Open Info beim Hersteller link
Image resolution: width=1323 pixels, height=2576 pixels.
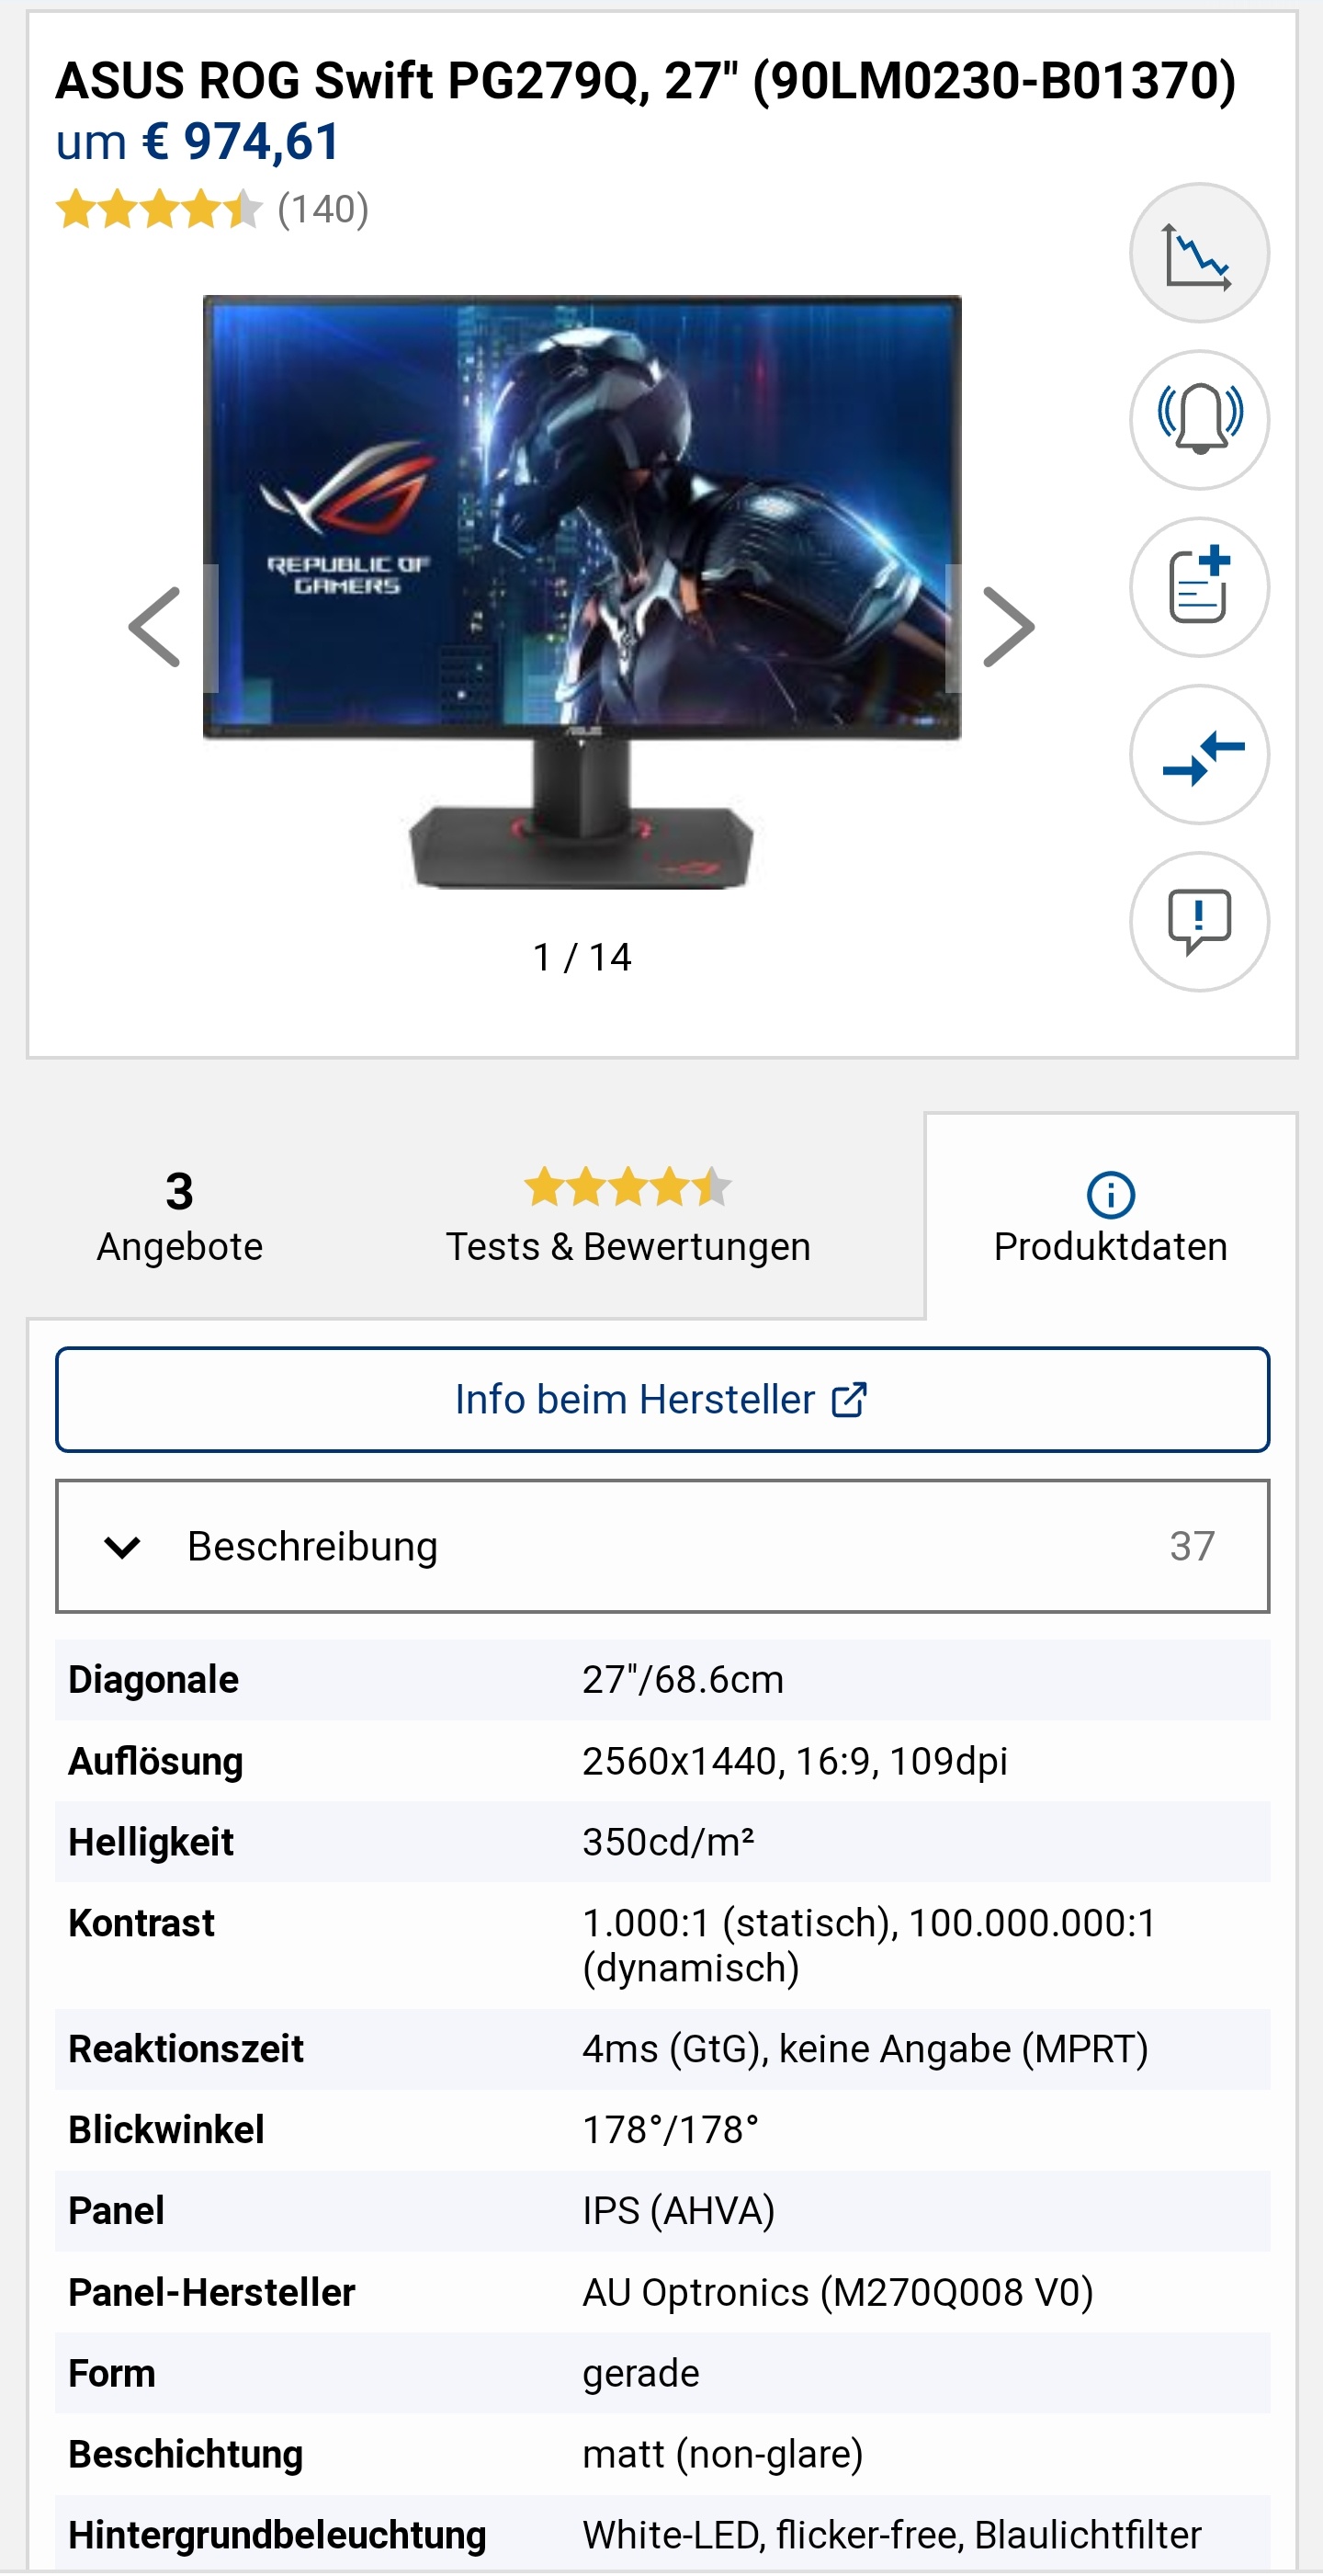pyautogui.click(x=634, y=1399)
